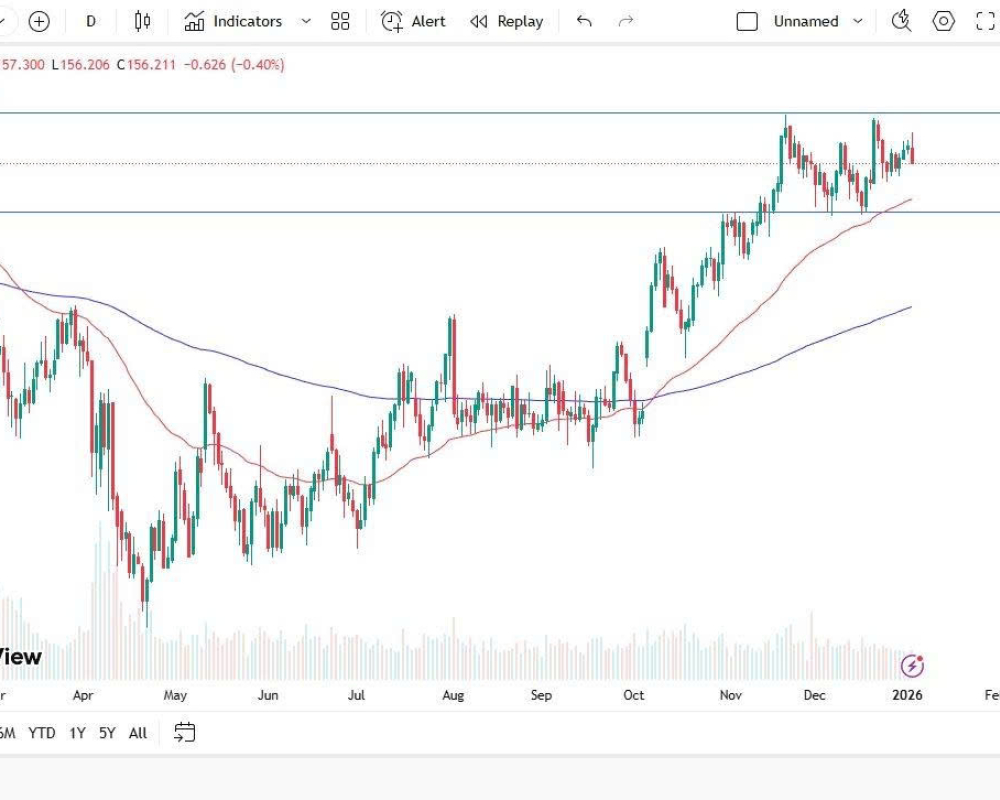Toggle the symbol add plus icon

39,20
